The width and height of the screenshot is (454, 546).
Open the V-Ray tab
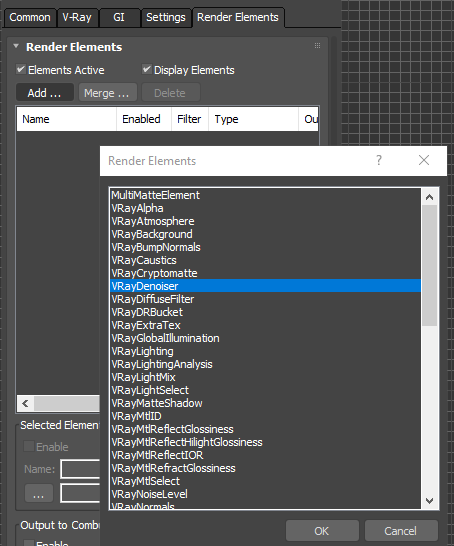coord(77,17)
